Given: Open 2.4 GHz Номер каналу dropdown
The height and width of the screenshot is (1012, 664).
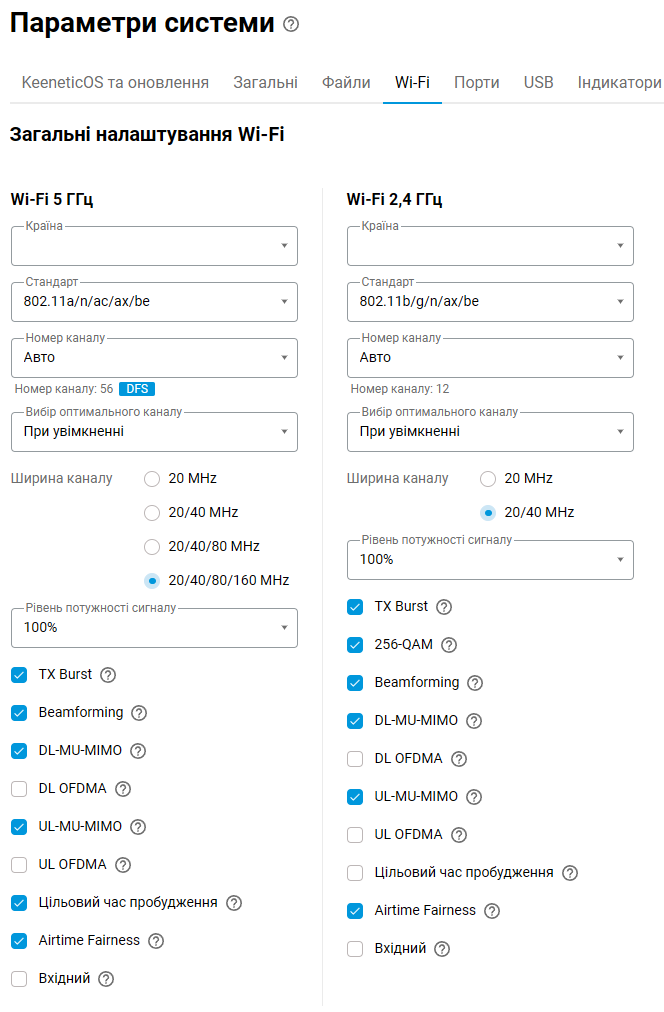Looking at the screenshot, I should (x=490, y=358).
